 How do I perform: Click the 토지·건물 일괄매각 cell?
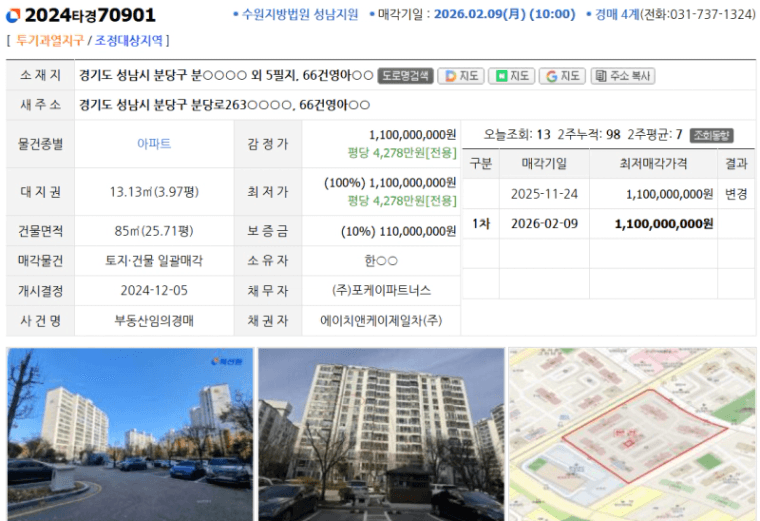tap(154, 261)
